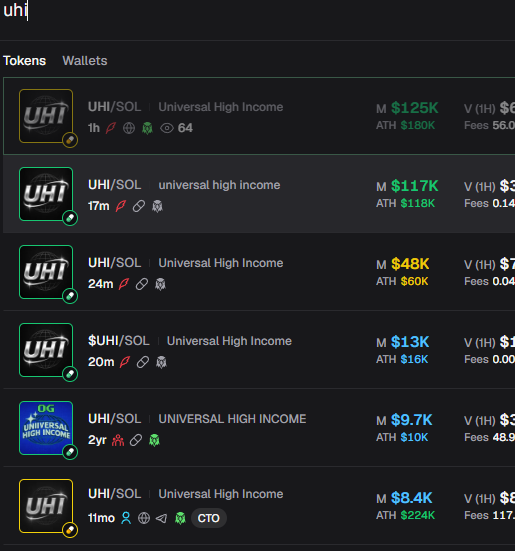Click the pill badge on the $13K token
515x551 pixels.
70,374
